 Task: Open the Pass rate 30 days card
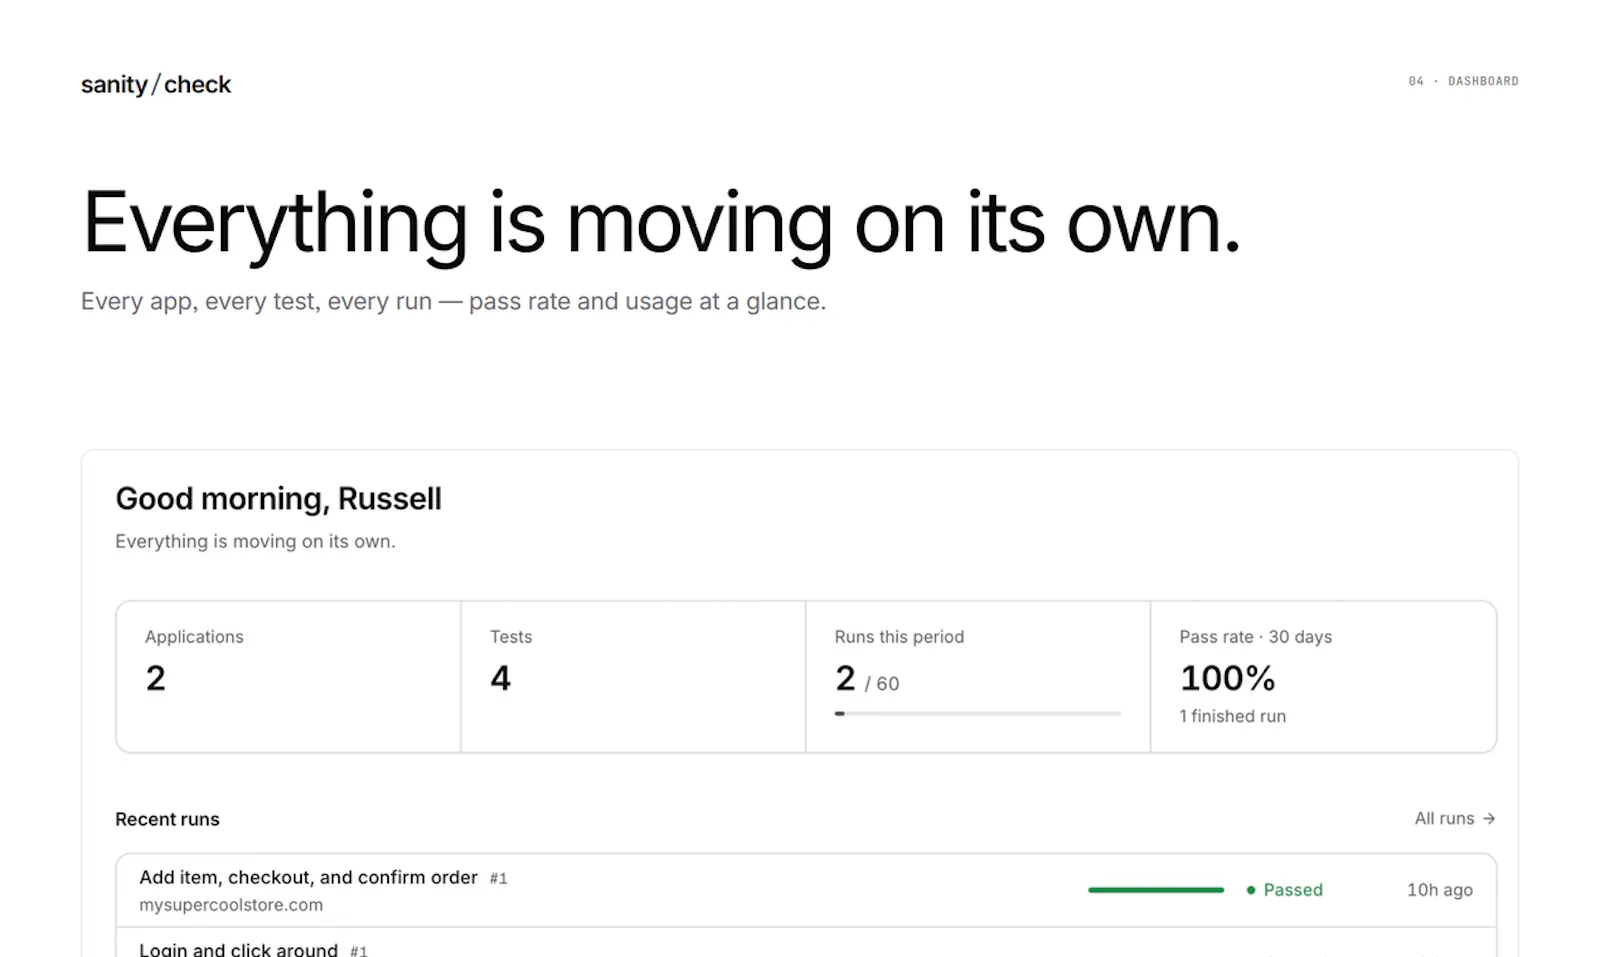pos(1323,676)
